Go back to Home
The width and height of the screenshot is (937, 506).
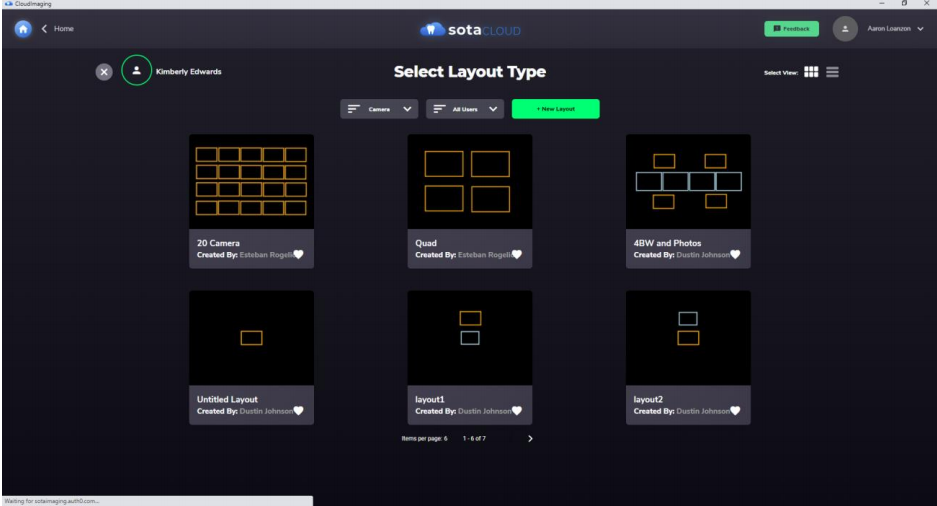click(57, 29)
